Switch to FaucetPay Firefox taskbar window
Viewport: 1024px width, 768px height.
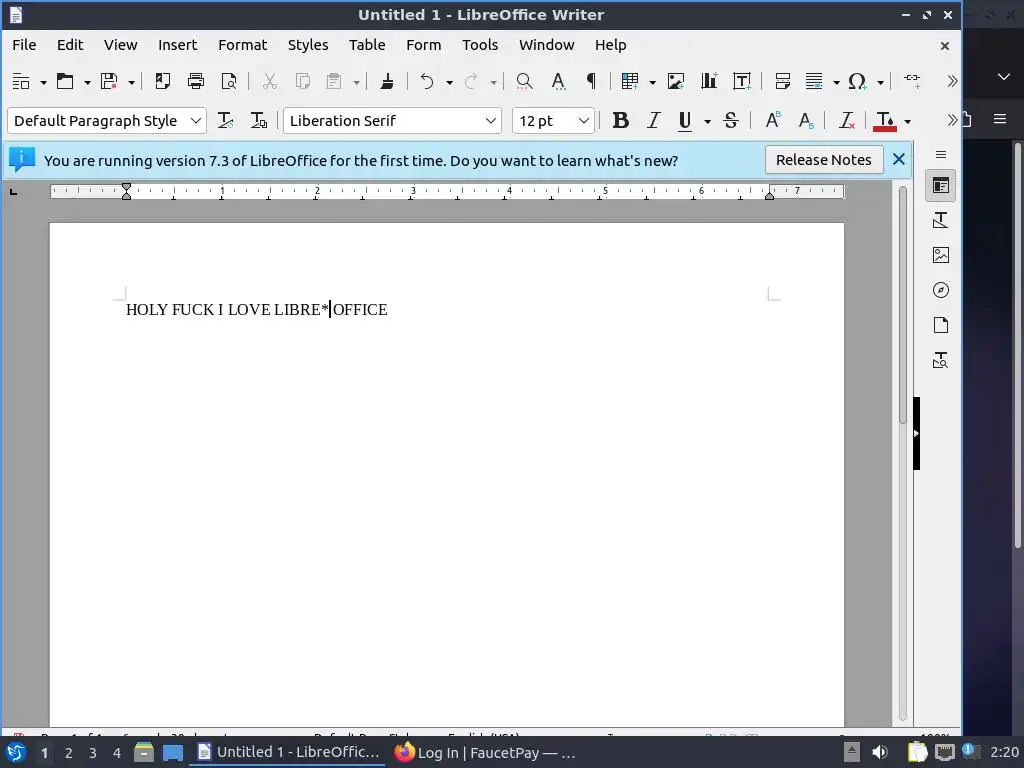pyautogui.click(x=485, y=753)
